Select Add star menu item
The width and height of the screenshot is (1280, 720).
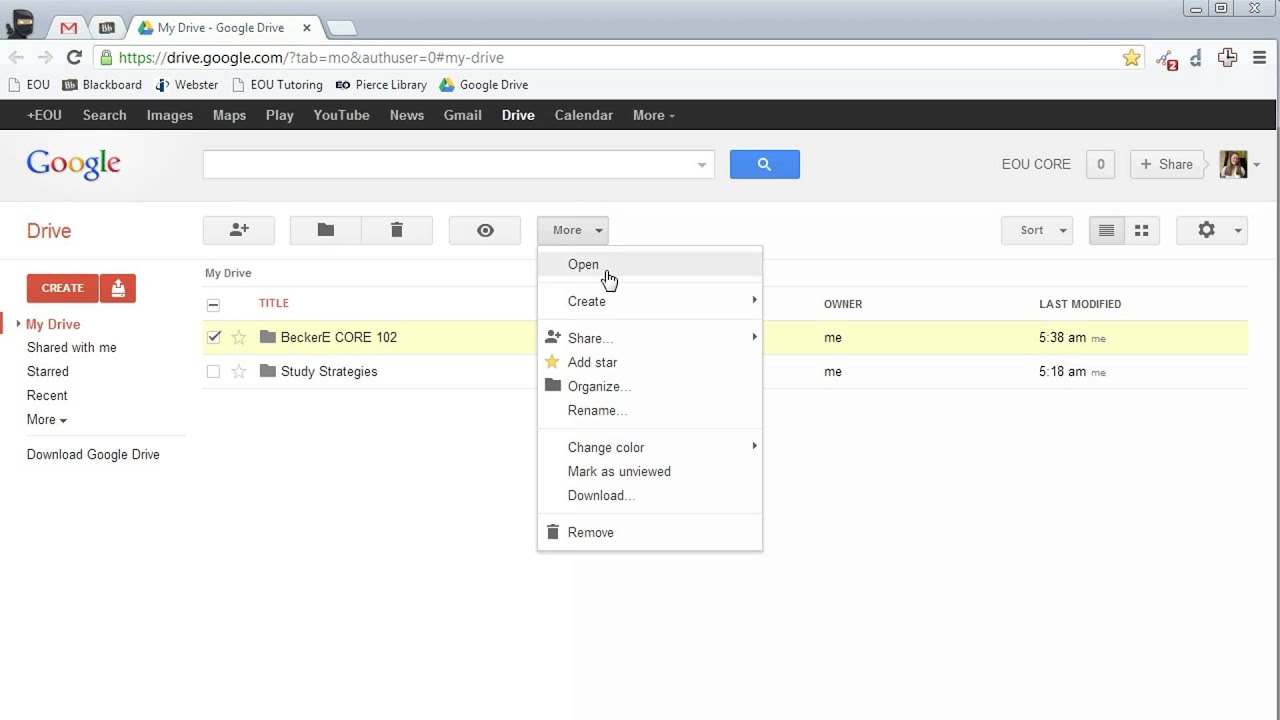[650, 362]
